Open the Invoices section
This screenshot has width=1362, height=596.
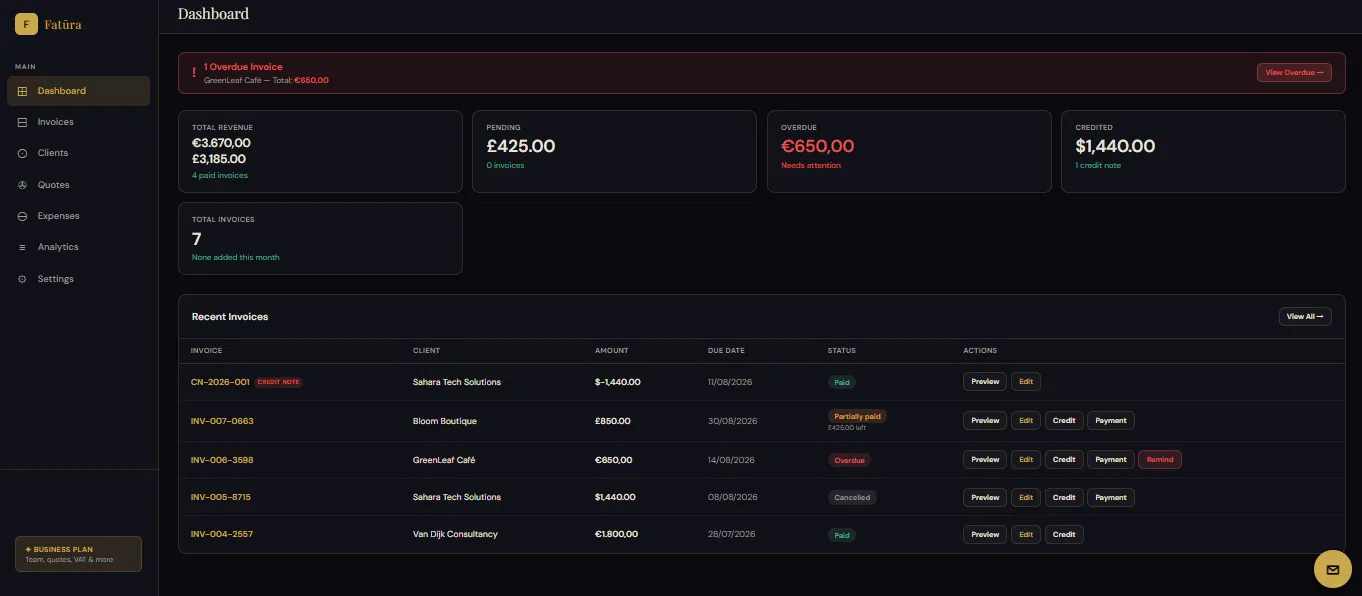78,122
